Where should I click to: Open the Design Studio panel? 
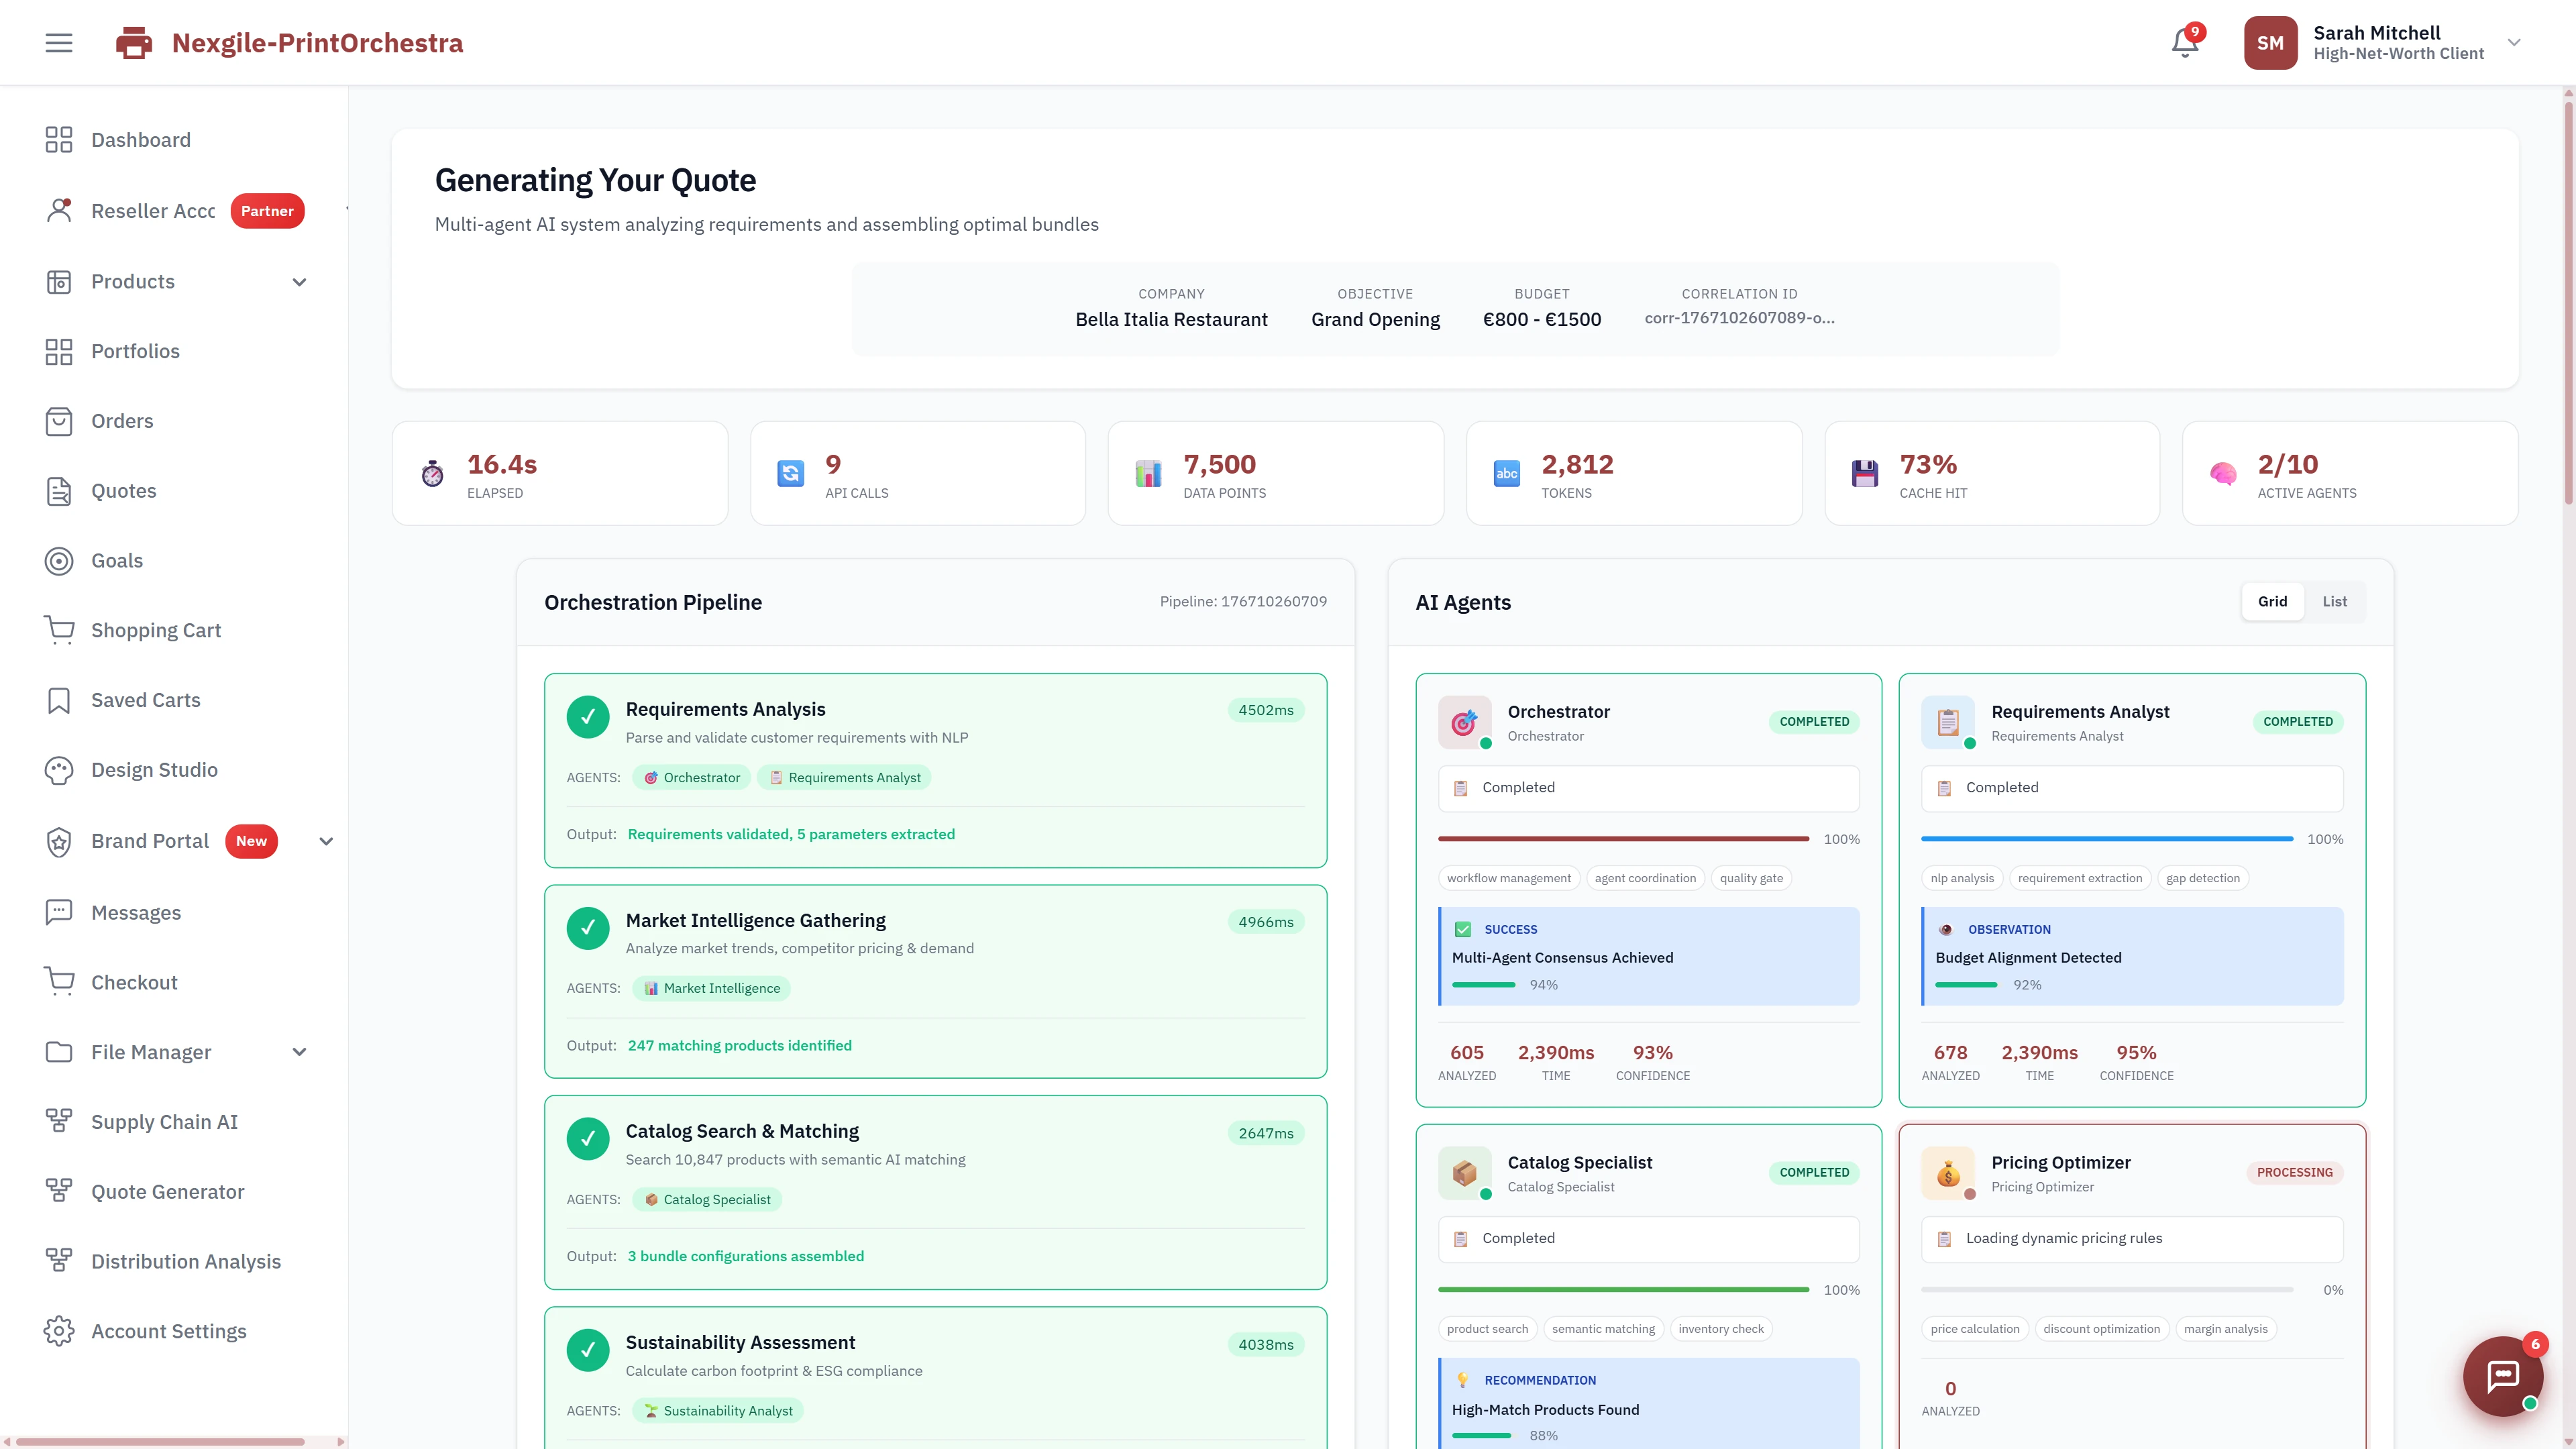[x=154, y=770]
